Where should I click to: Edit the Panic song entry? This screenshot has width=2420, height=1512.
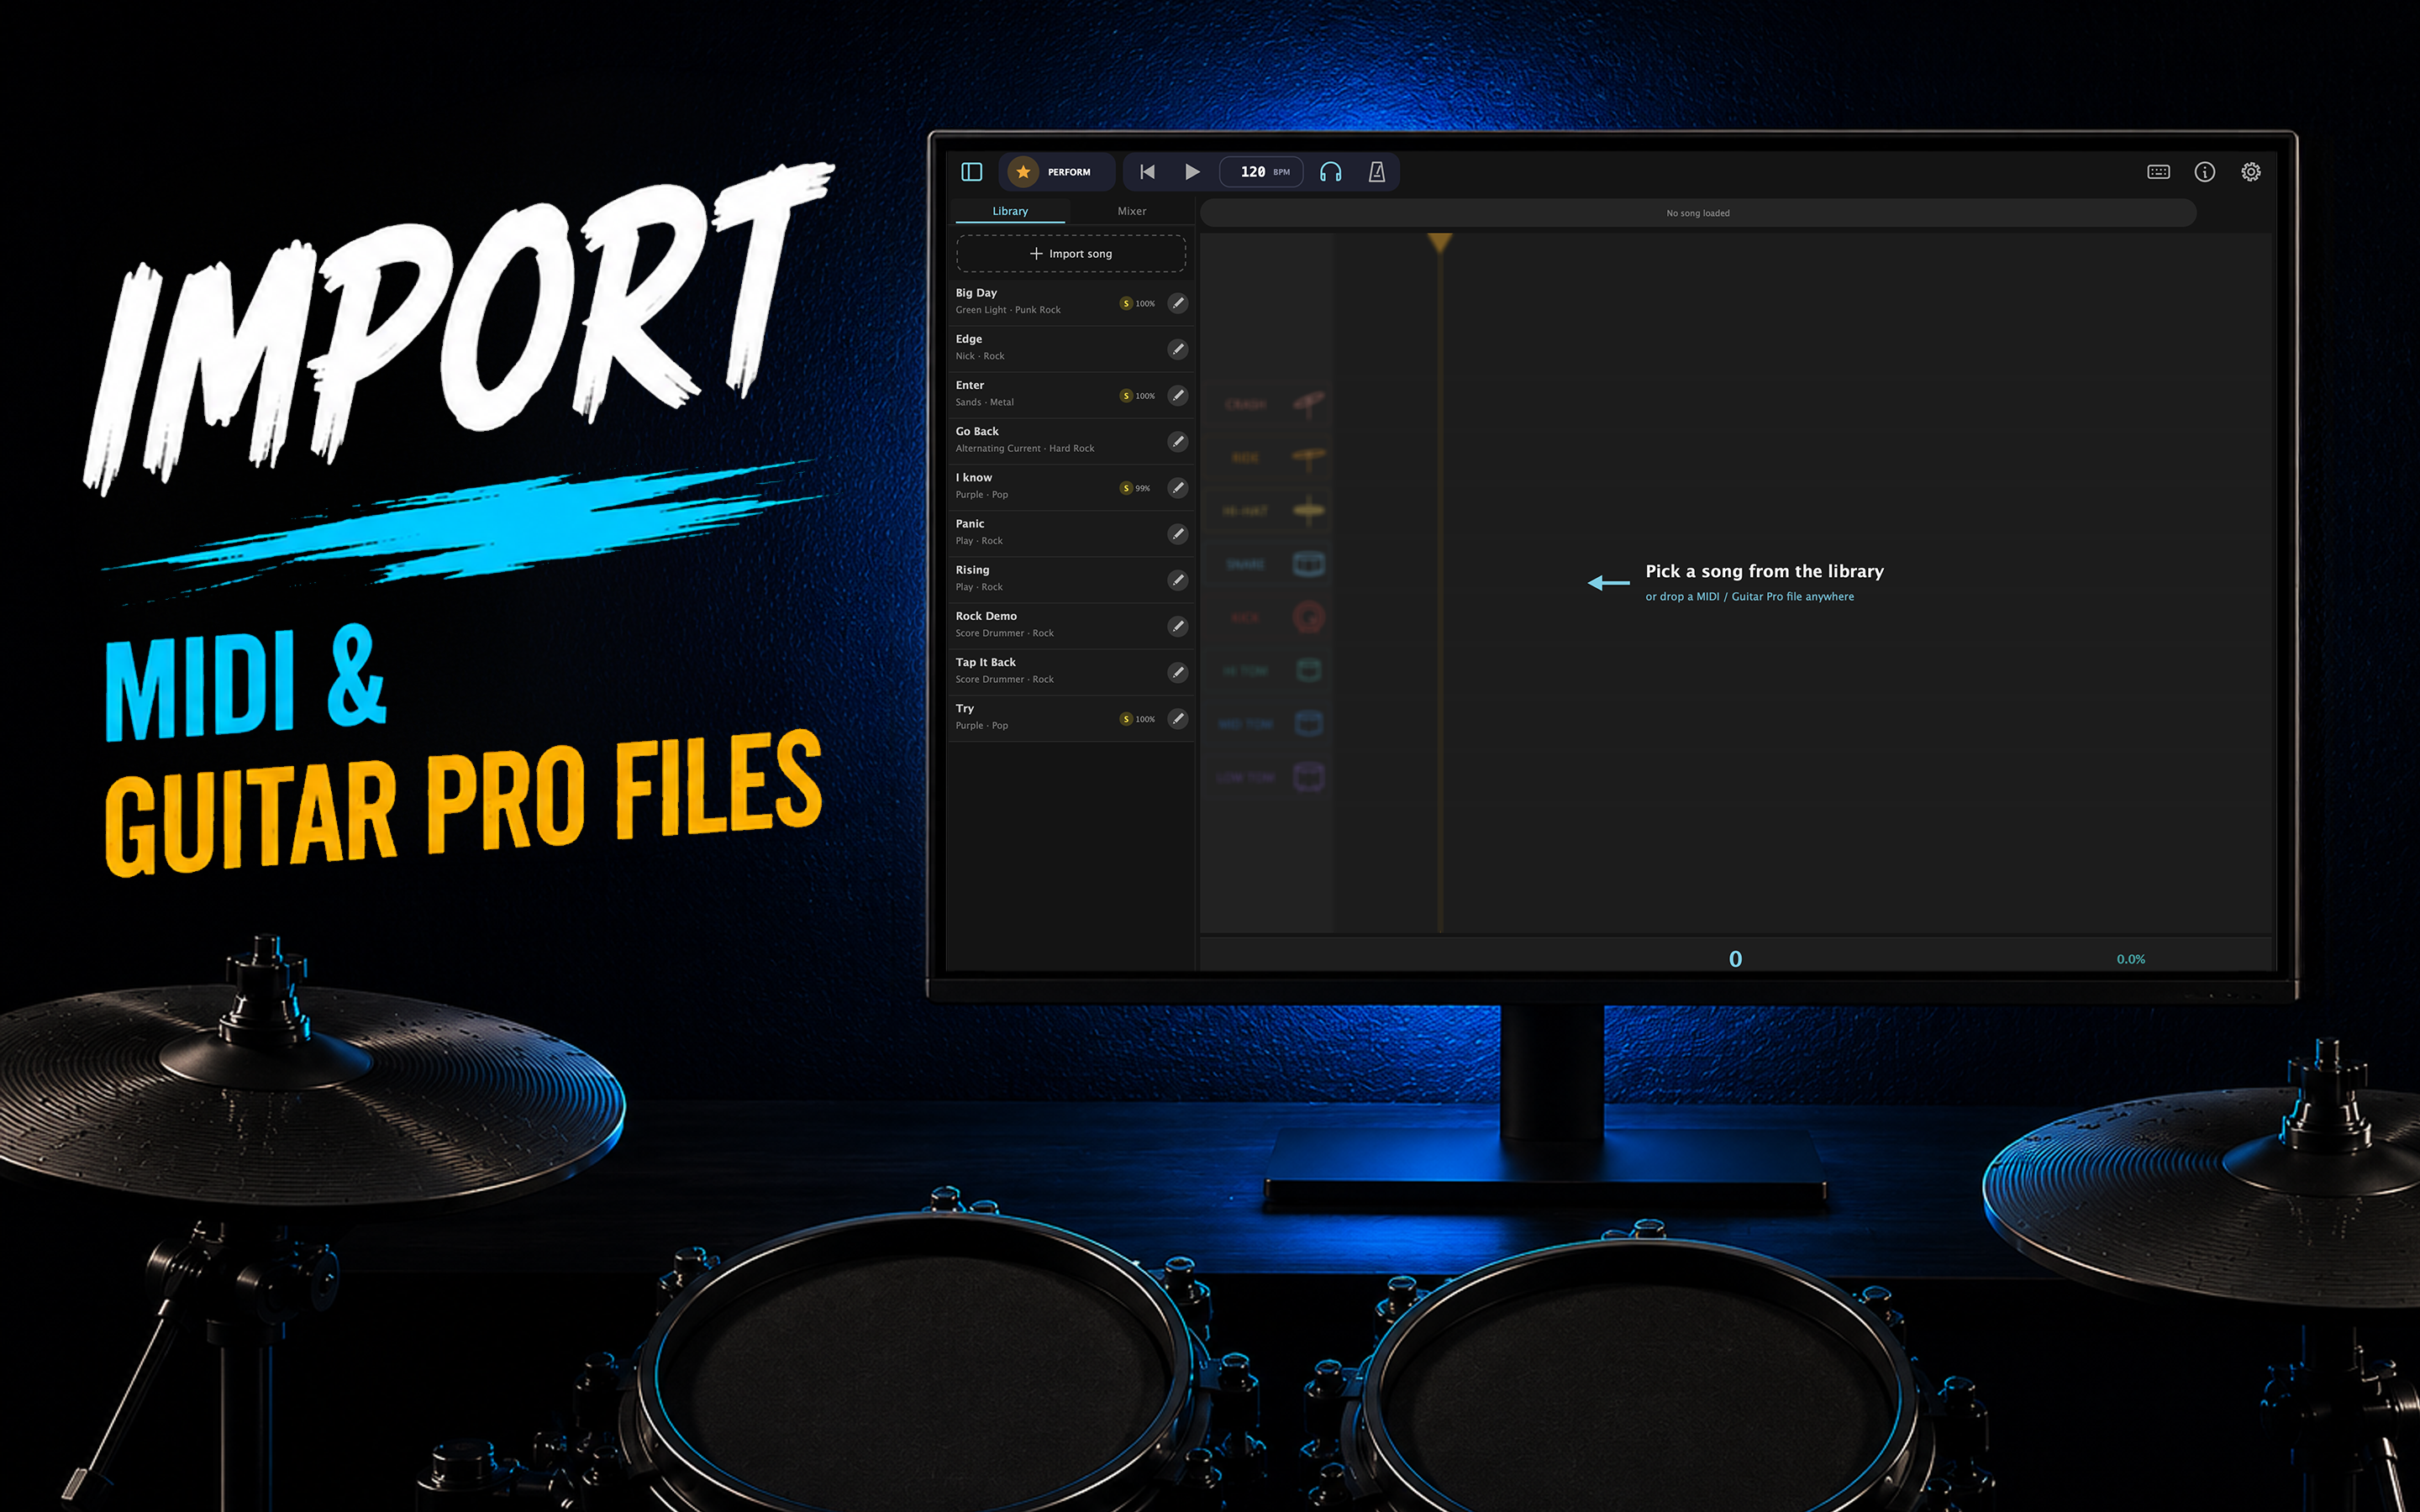tap(1178, 533)
